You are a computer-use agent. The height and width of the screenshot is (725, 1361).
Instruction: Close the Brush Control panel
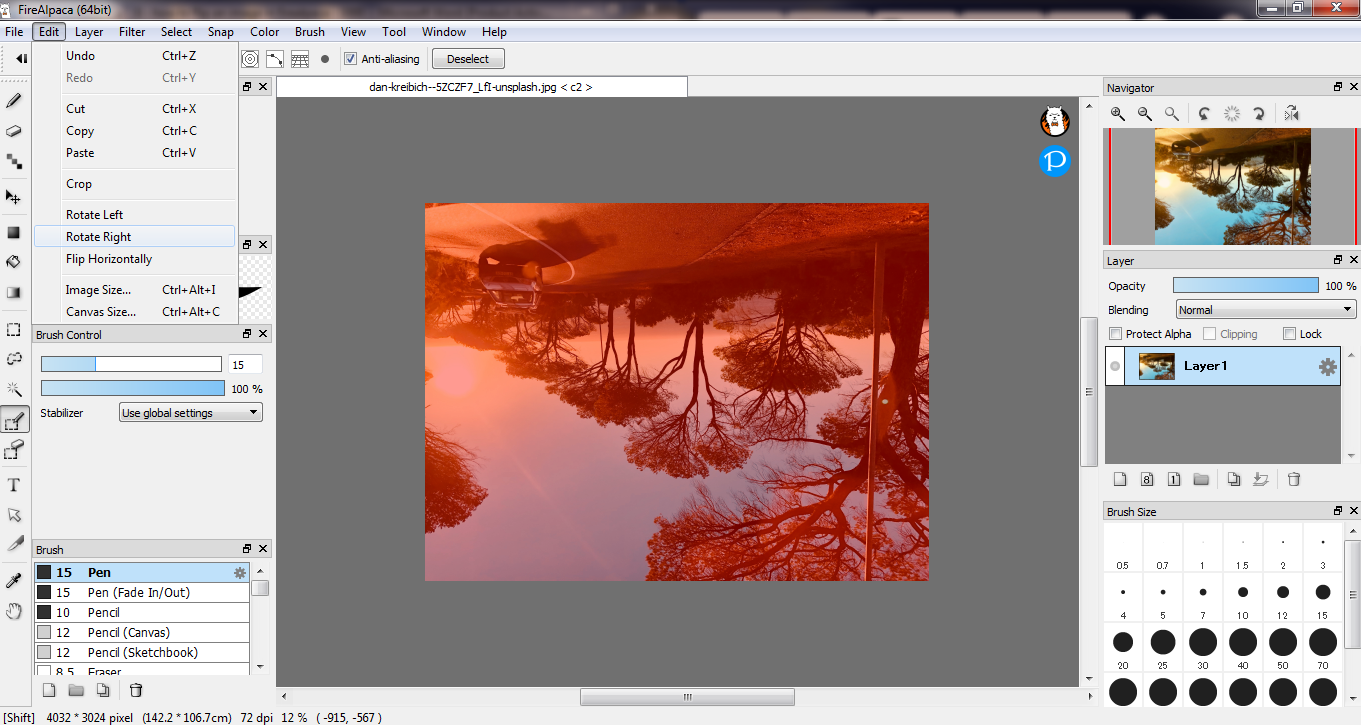pyautogui.click(x=263, y=334)
